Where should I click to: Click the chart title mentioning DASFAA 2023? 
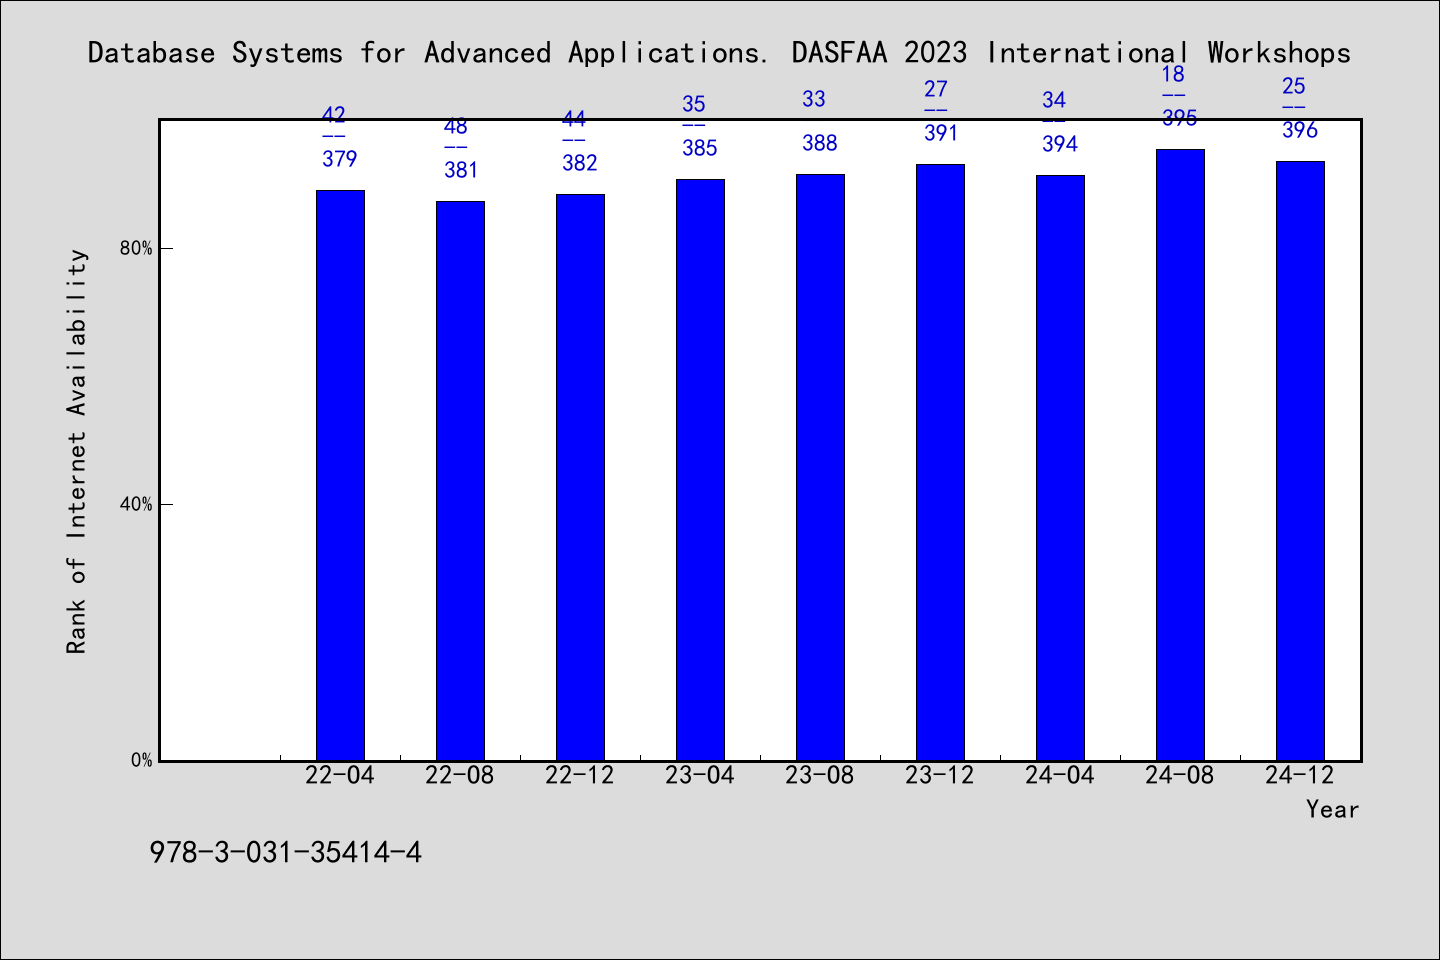719,53
